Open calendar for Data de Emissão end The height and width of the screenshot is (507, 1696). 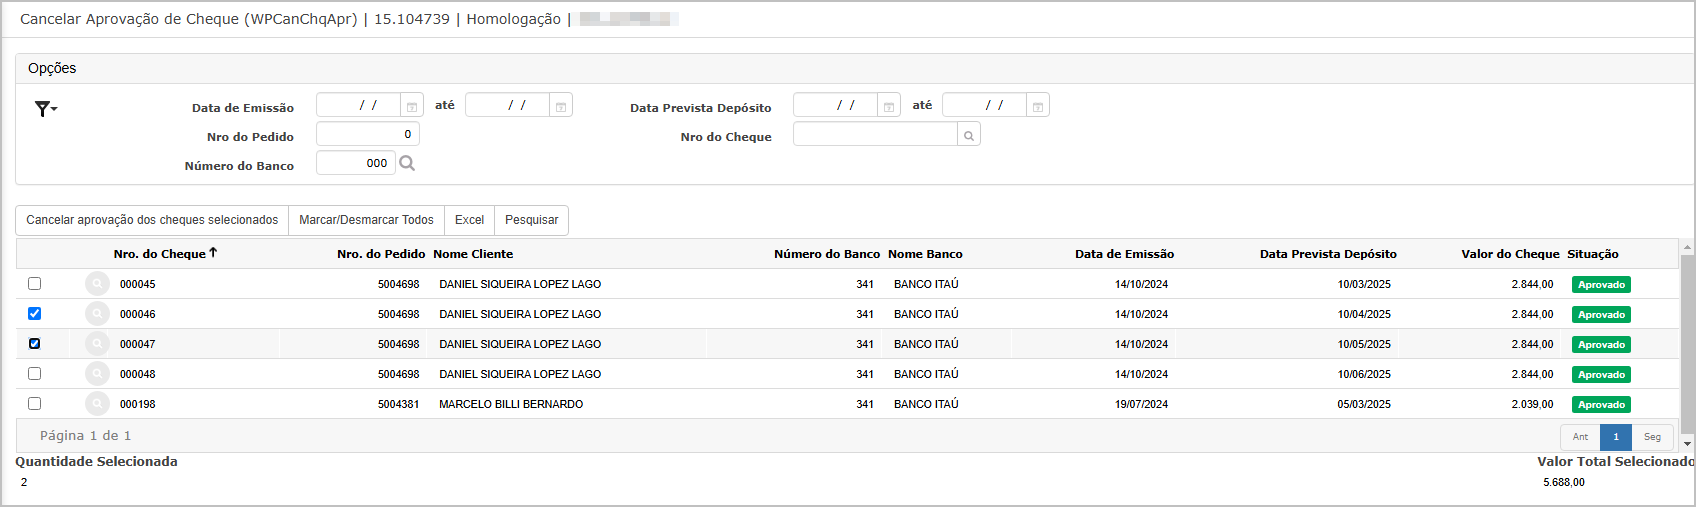tap(561, 106)
